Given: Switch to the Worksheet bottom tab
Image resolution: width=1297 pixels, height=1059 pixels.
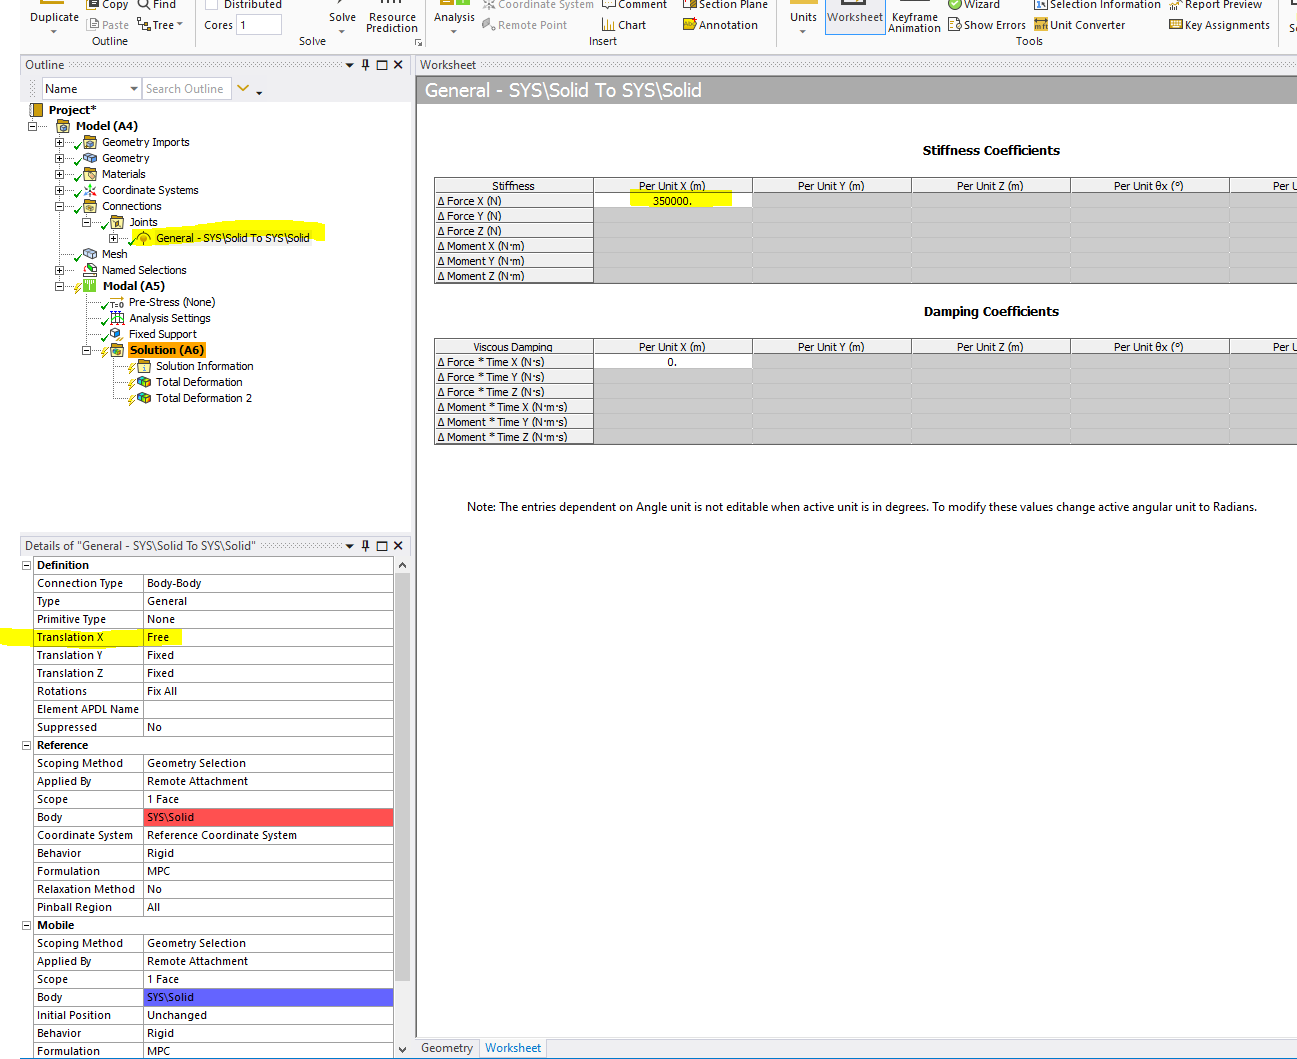Looking at the screenshot, I should point(513,1048).
